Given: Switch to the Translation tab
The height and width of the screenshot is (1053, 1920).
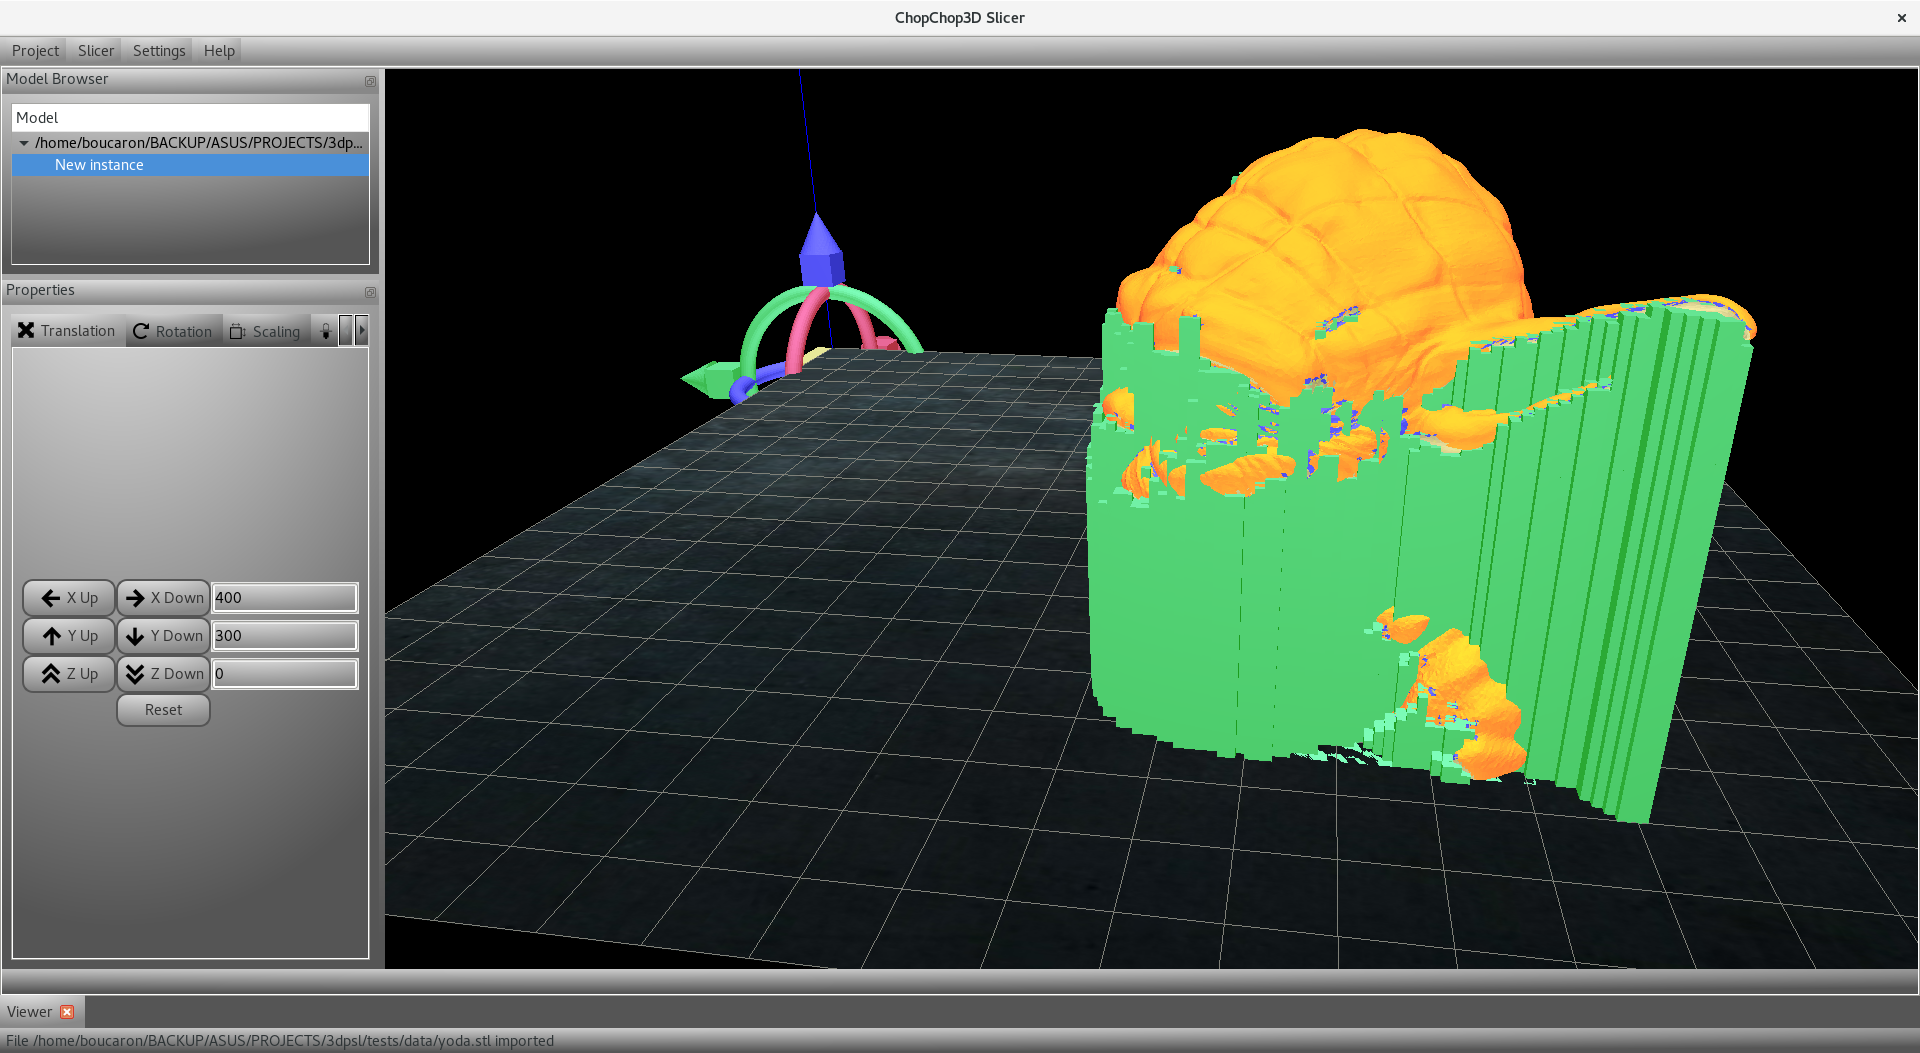Looking at the screenshot, I should point(68,331).
